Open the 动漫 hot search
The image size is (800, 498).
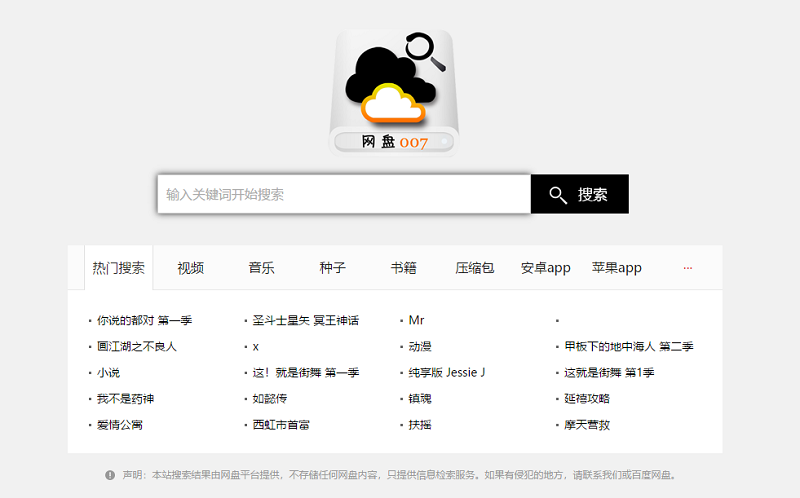click(x=420, y=346)
